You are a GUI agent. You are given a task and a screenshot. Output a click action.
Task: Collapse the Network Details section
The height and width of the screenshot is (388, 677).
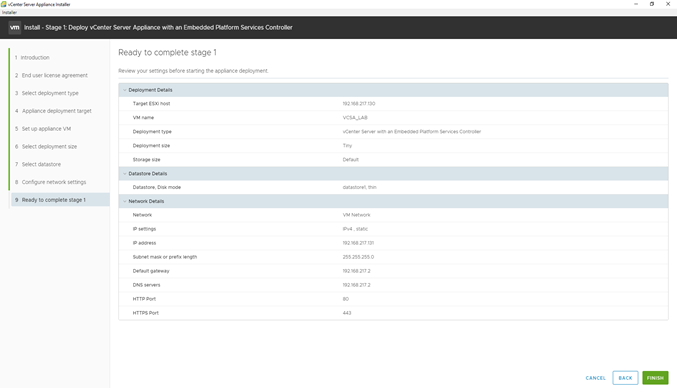coord(125,202)
